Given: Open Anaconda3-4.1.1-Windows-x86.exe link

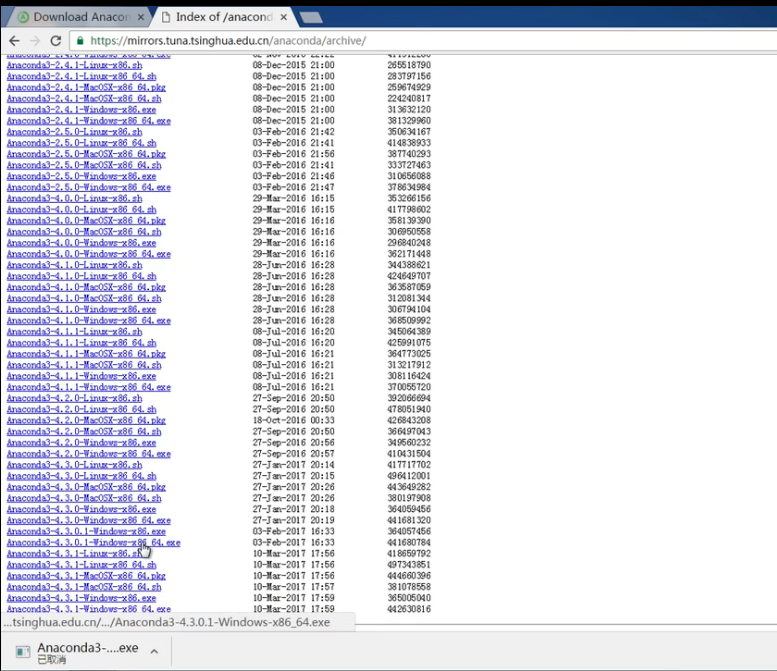Looking at the screenshot, I should coord(81,376).
